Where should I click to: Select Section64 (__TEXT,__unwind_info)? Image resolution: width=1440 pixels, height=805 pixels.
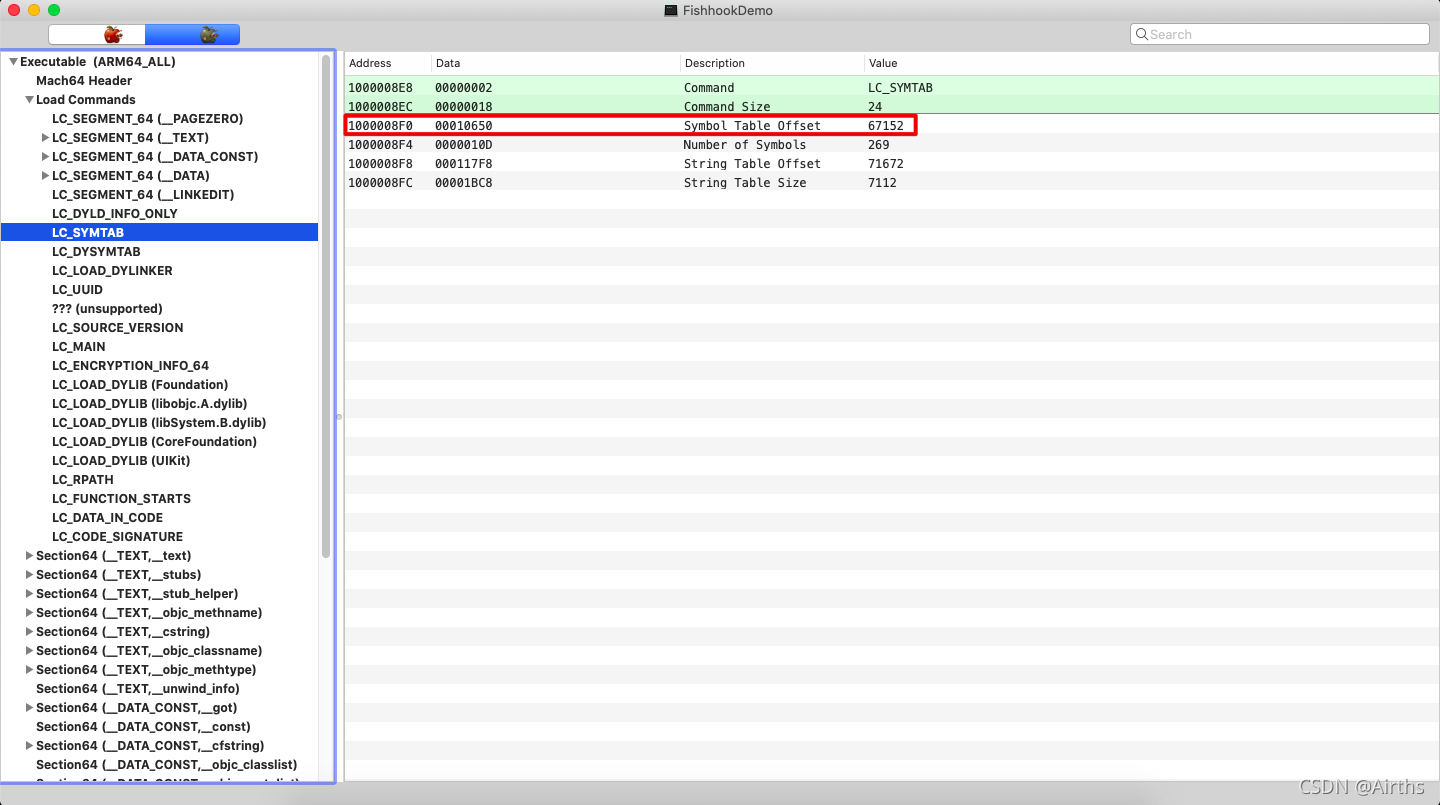click(x=138, y=689)
